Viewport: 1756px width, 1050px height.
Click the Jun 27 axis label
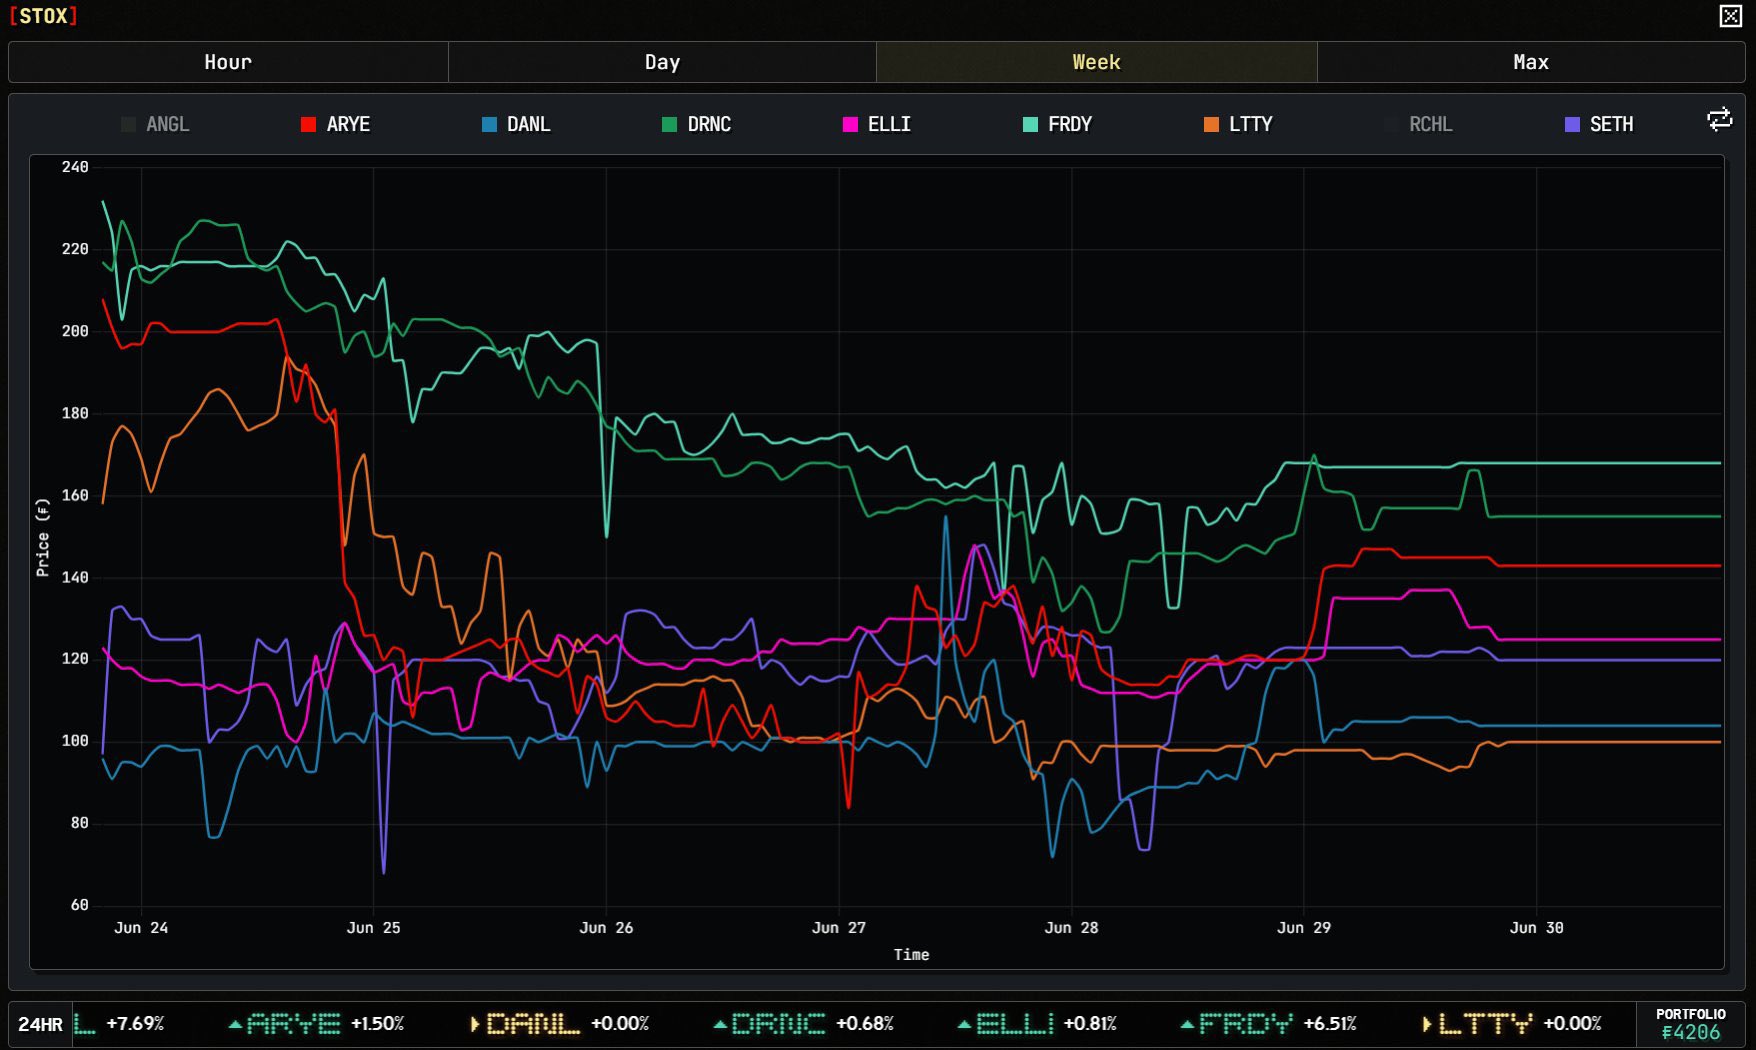pos(838,928)
